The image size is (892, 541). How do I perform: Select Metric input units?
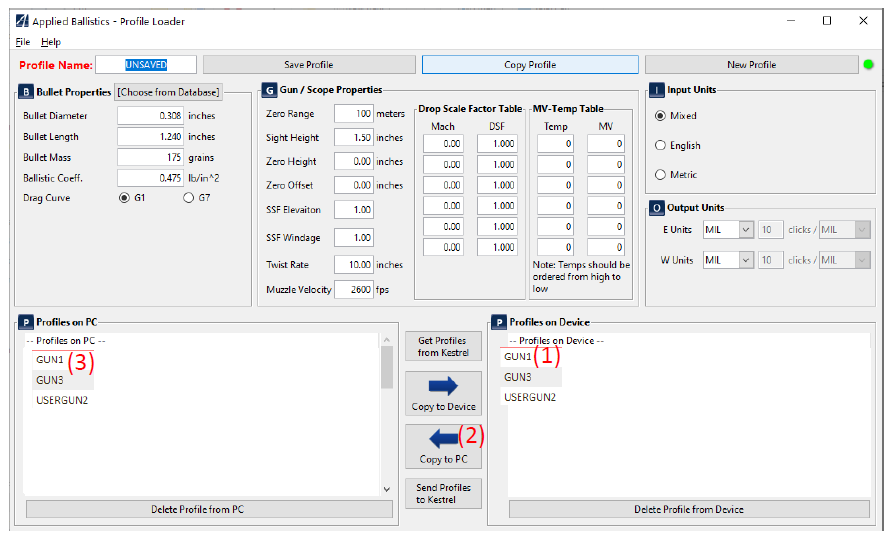pos(660,175)
